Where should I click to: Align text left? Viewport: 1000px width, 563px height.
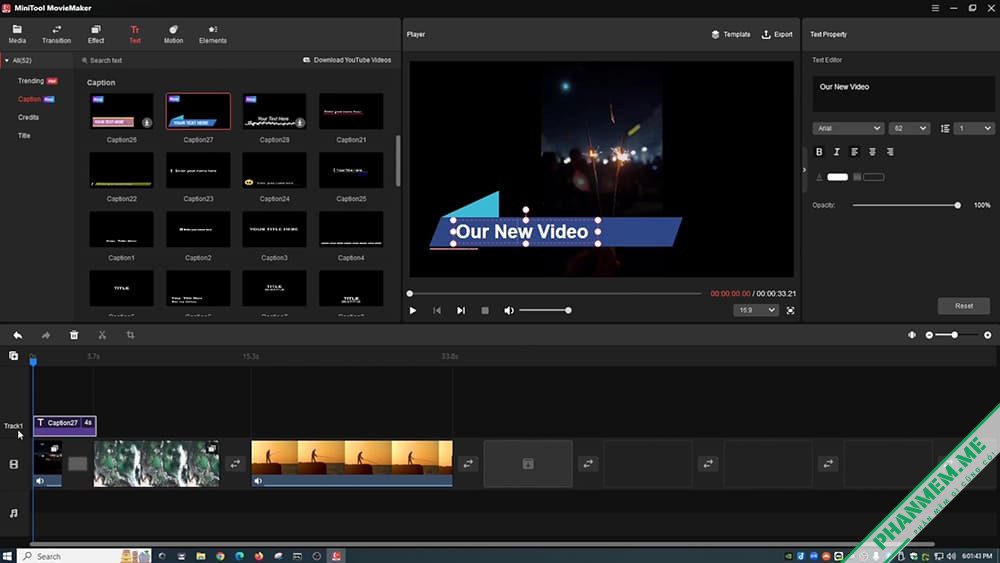point(855,152)
